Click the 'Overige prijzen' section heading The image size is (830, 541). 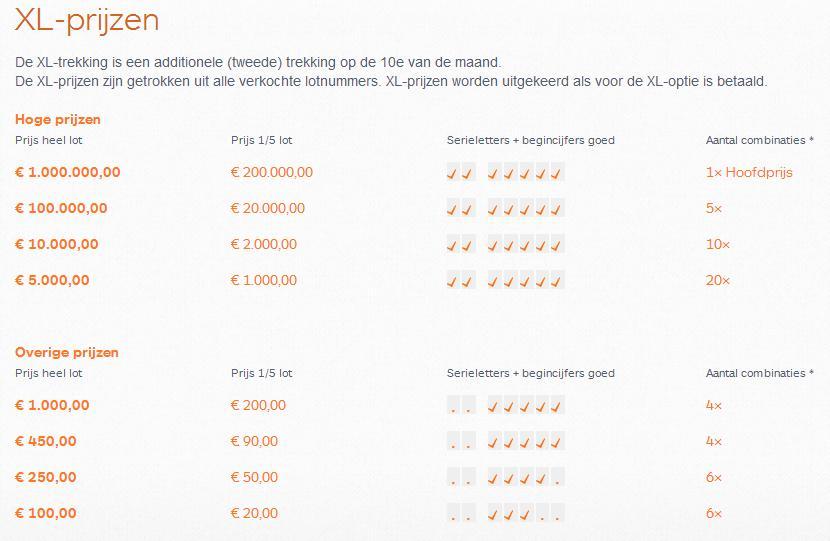coord(66,352)
